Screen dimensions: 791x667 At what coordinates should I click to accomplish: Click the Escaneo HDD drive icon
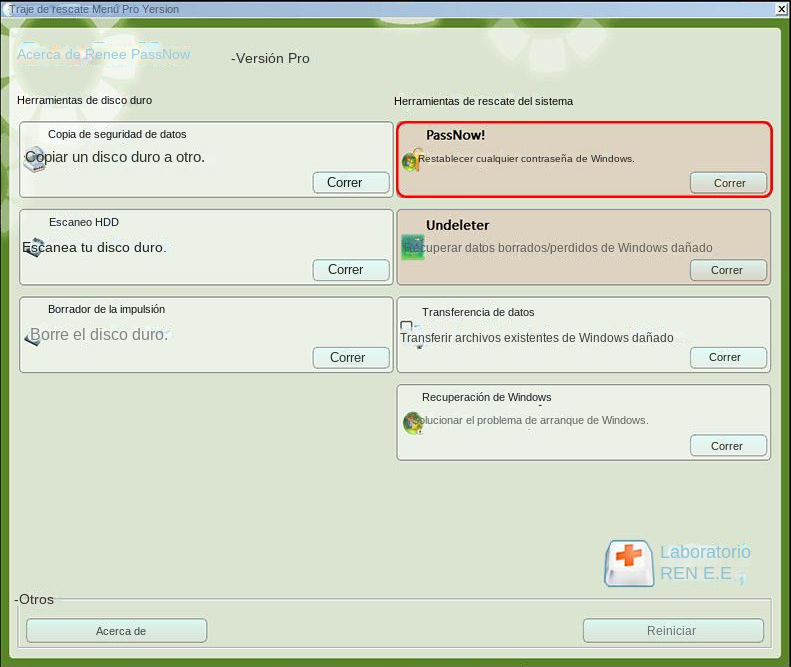point(34,247)
